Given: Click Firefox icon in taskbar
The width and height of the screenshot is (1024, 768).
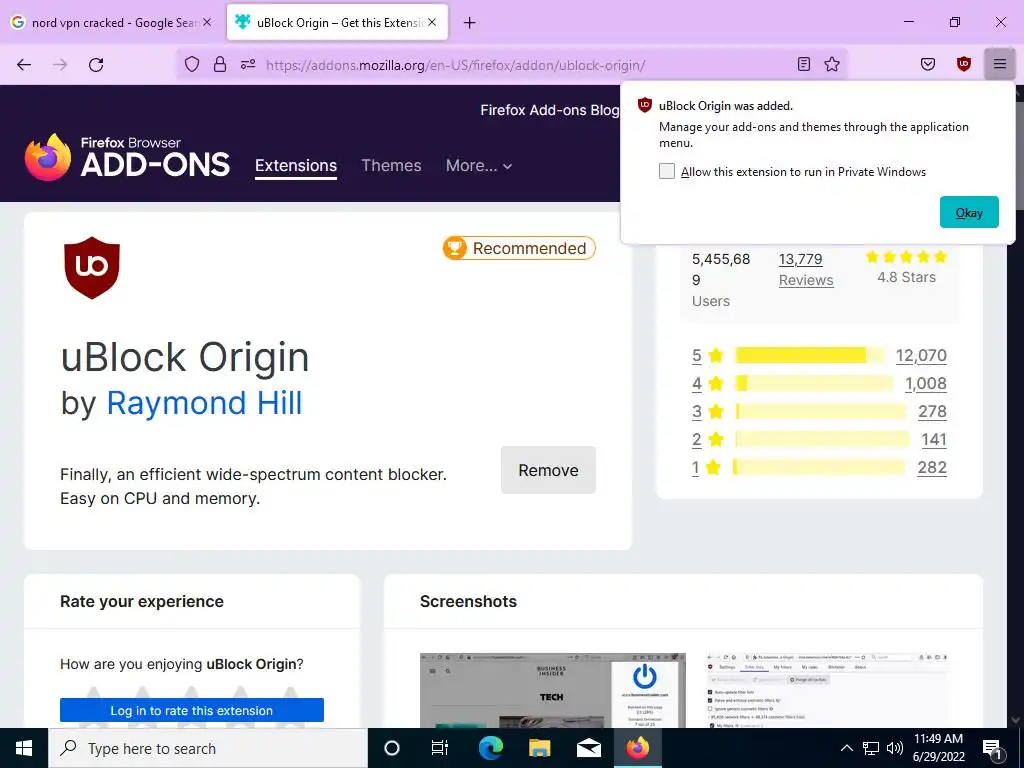Looking at the screenshot, I should click(x=637, y=748).
